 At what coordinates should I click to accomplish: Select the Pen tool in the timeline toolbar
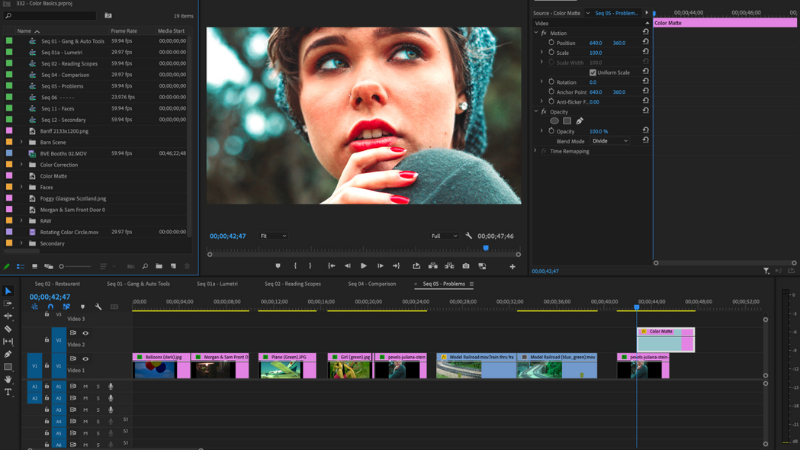(8, 354)
